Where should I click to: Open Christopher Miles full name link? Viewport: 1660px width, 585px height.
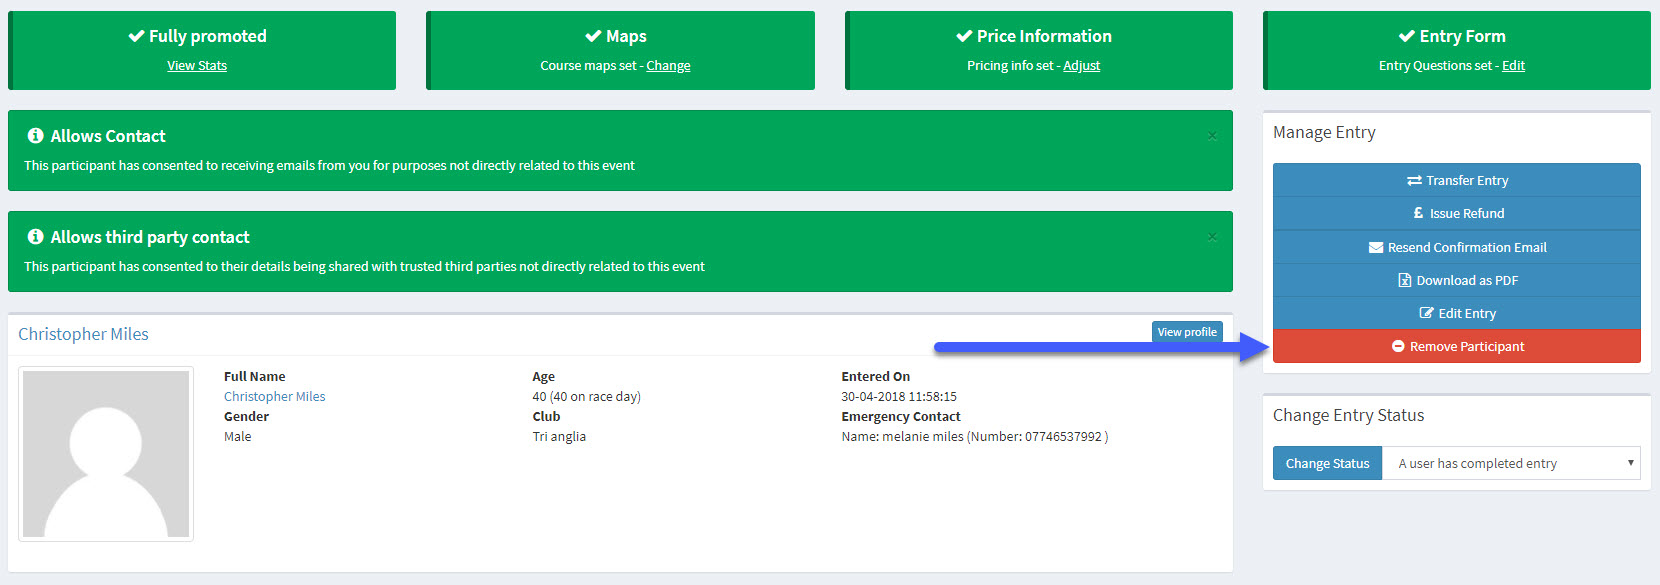click(x=275, y=397)
